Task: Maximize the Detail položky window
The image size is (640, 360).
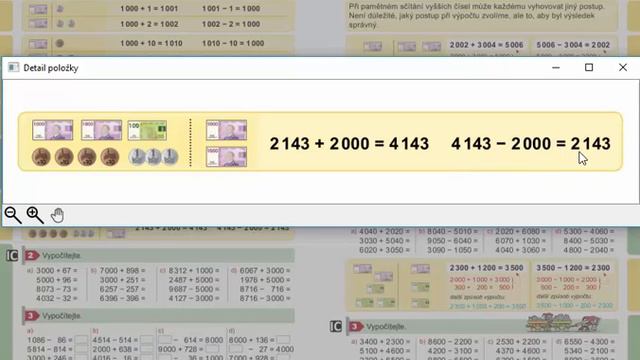Action: pyautogui.click(x=589, y=67)
